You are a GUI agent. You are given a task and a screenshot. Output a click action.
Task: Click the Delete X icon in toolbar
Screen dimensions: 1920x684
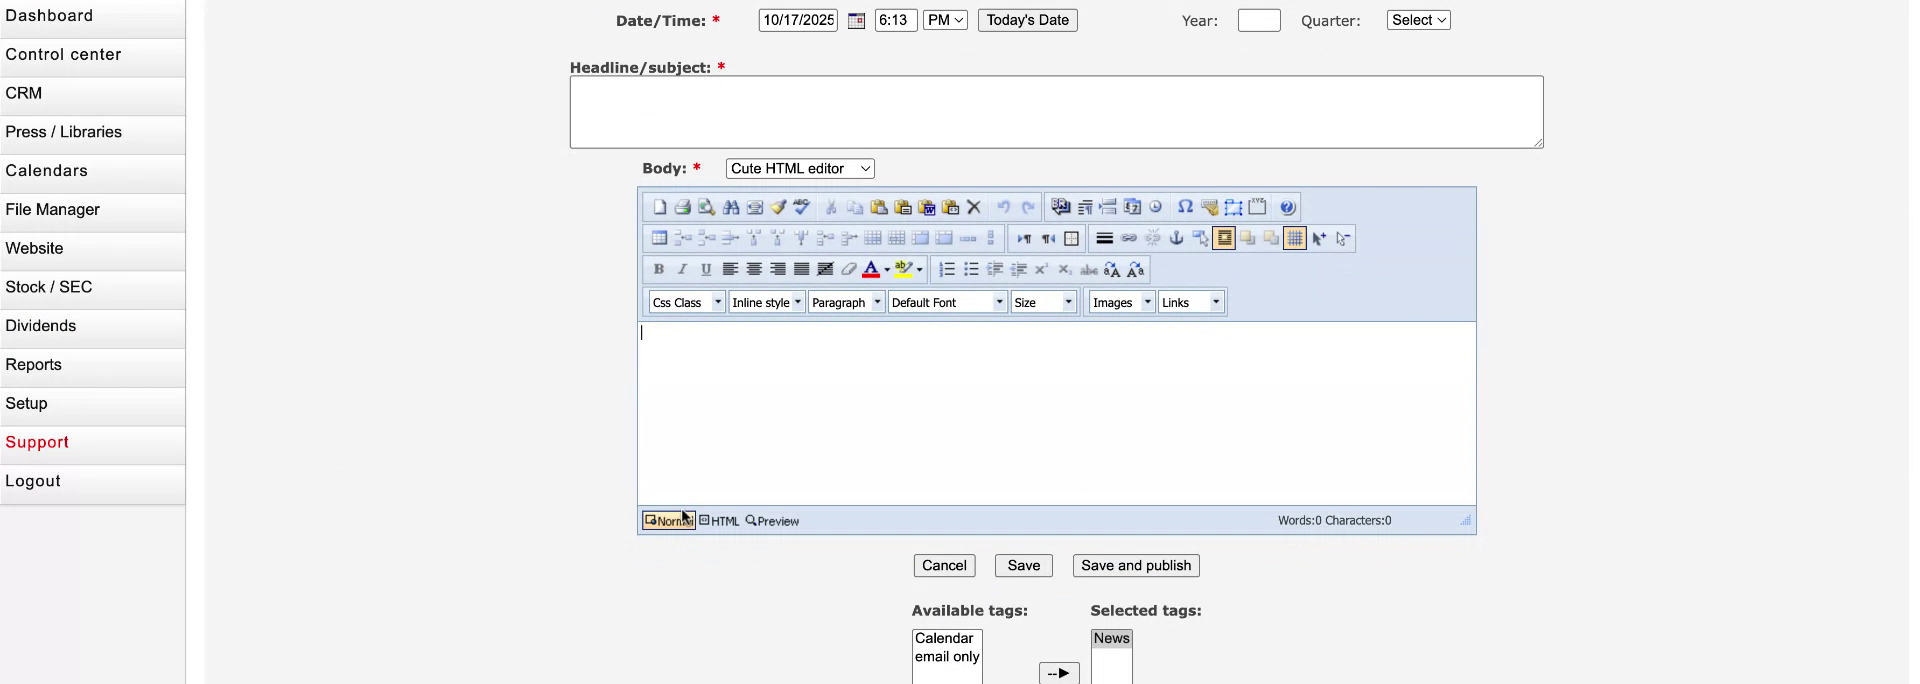(974, 207)
